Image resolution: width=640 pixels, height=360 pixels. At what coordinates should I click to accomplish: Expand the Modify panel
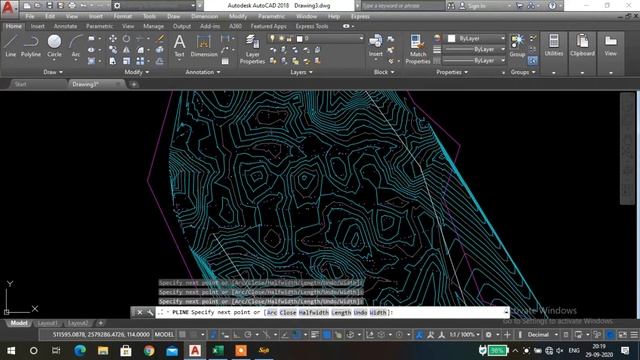pos(137,72)
